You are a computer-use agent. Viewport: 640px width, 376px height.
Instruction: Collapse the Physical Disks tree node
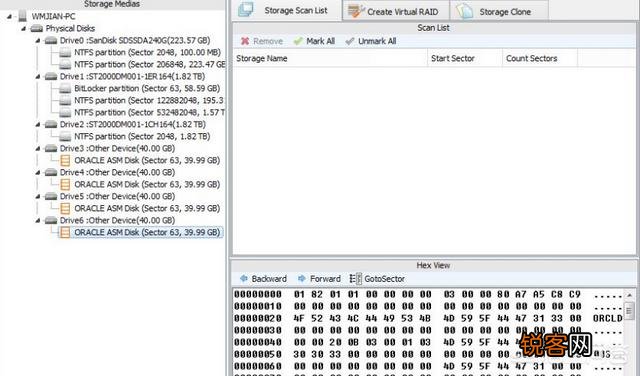pyautogui.click(x=23, y=29)
